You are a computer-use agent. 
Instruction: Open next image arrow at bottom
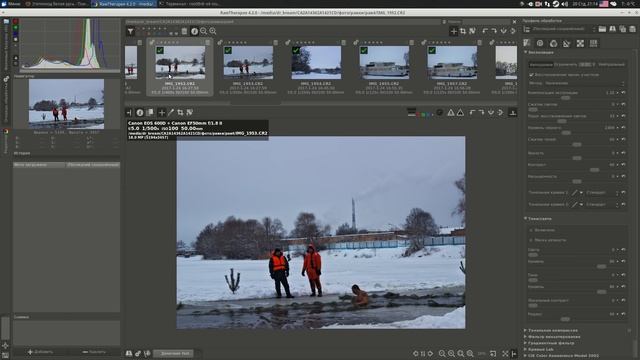tap(430, 353)
